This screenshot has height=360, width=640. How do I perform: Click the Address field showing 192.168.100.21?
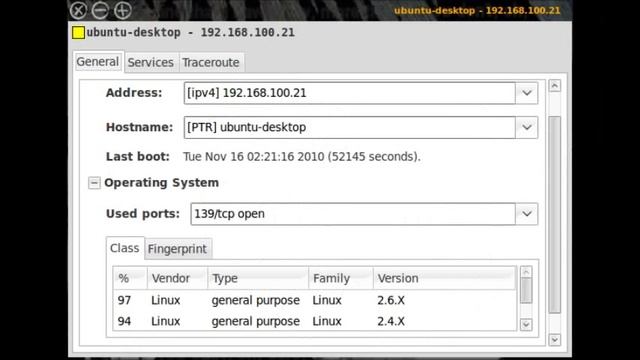coord(349,93)
